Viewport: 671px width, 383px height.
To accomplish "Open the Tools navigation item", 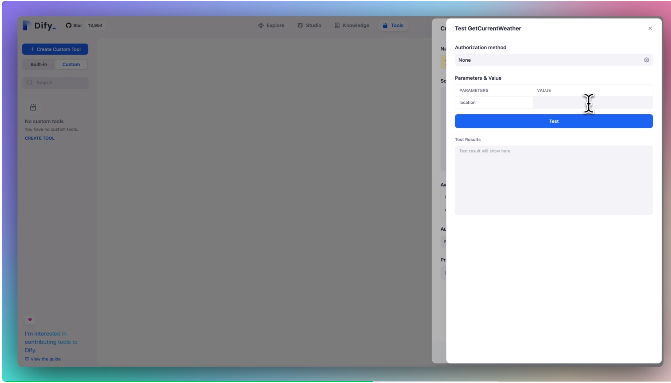I will coord(393,25).
